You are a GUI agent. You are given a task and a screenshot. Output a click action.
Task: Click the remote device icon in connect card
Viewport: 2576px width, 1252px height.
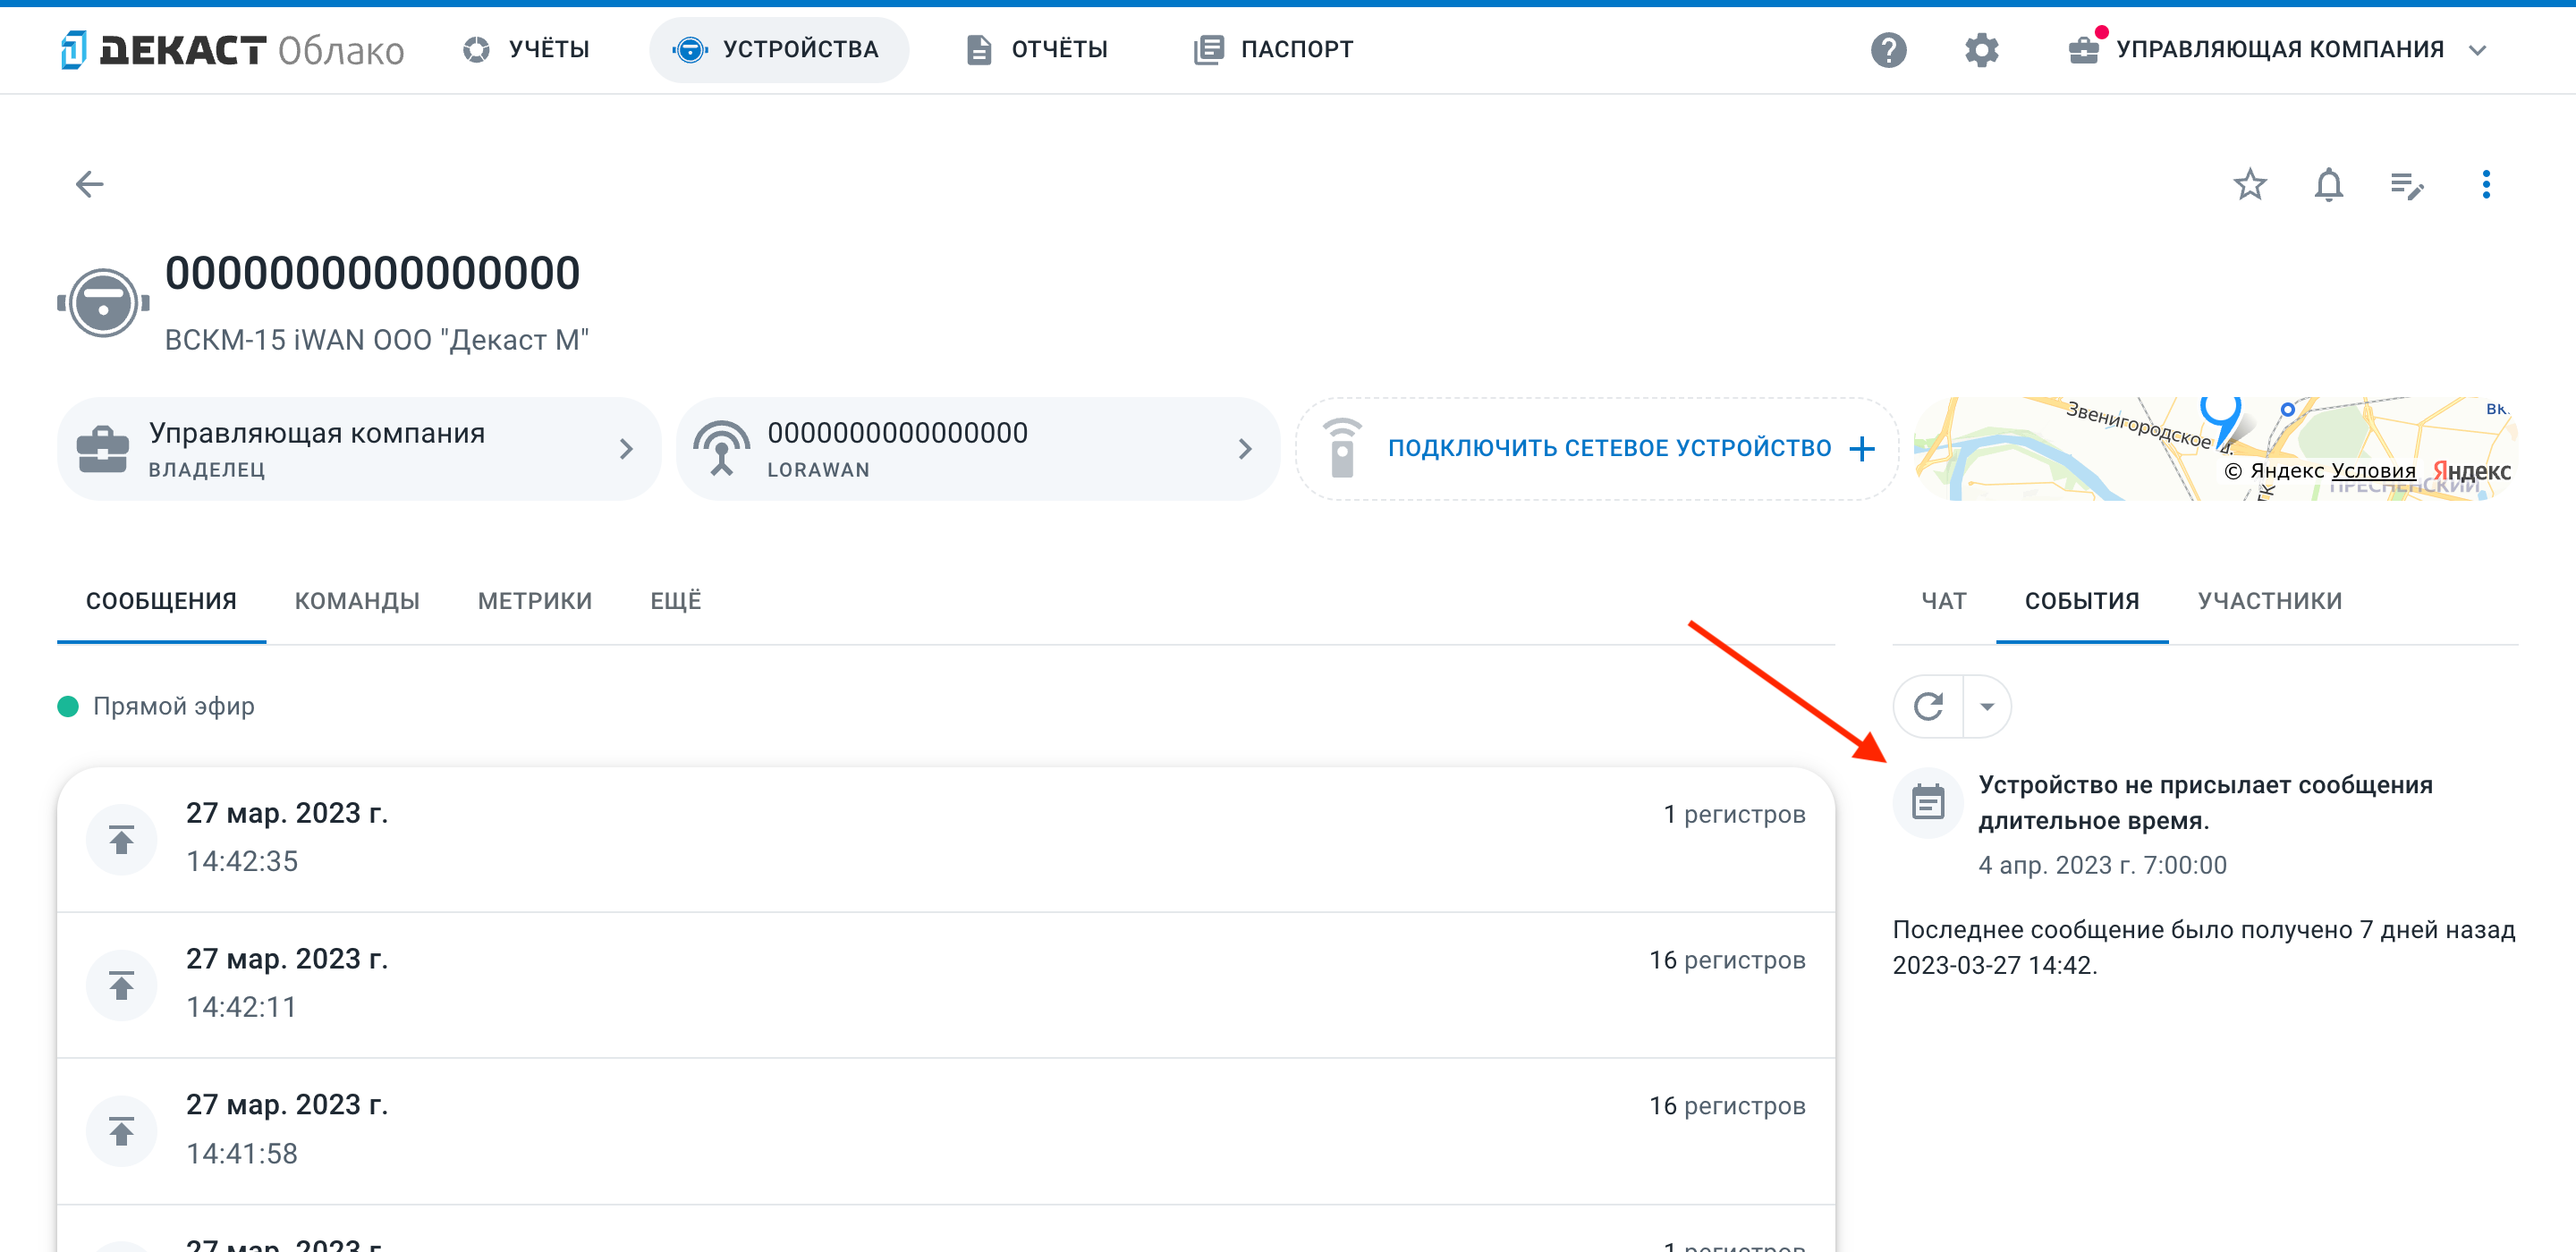coord(1342,448)
